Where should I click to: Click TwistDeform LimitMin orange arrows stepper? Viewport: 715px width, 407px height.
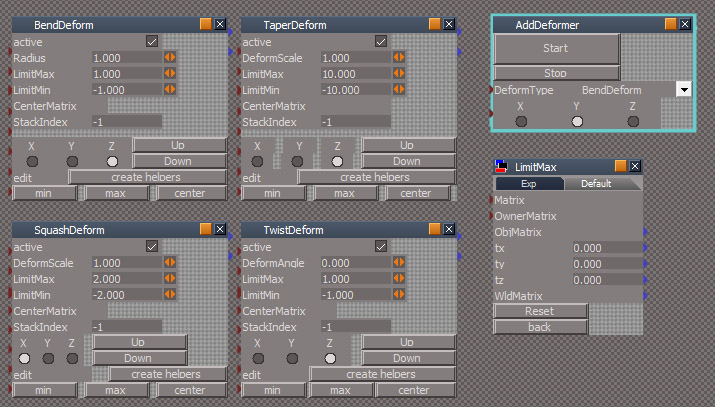click(399, 294)
